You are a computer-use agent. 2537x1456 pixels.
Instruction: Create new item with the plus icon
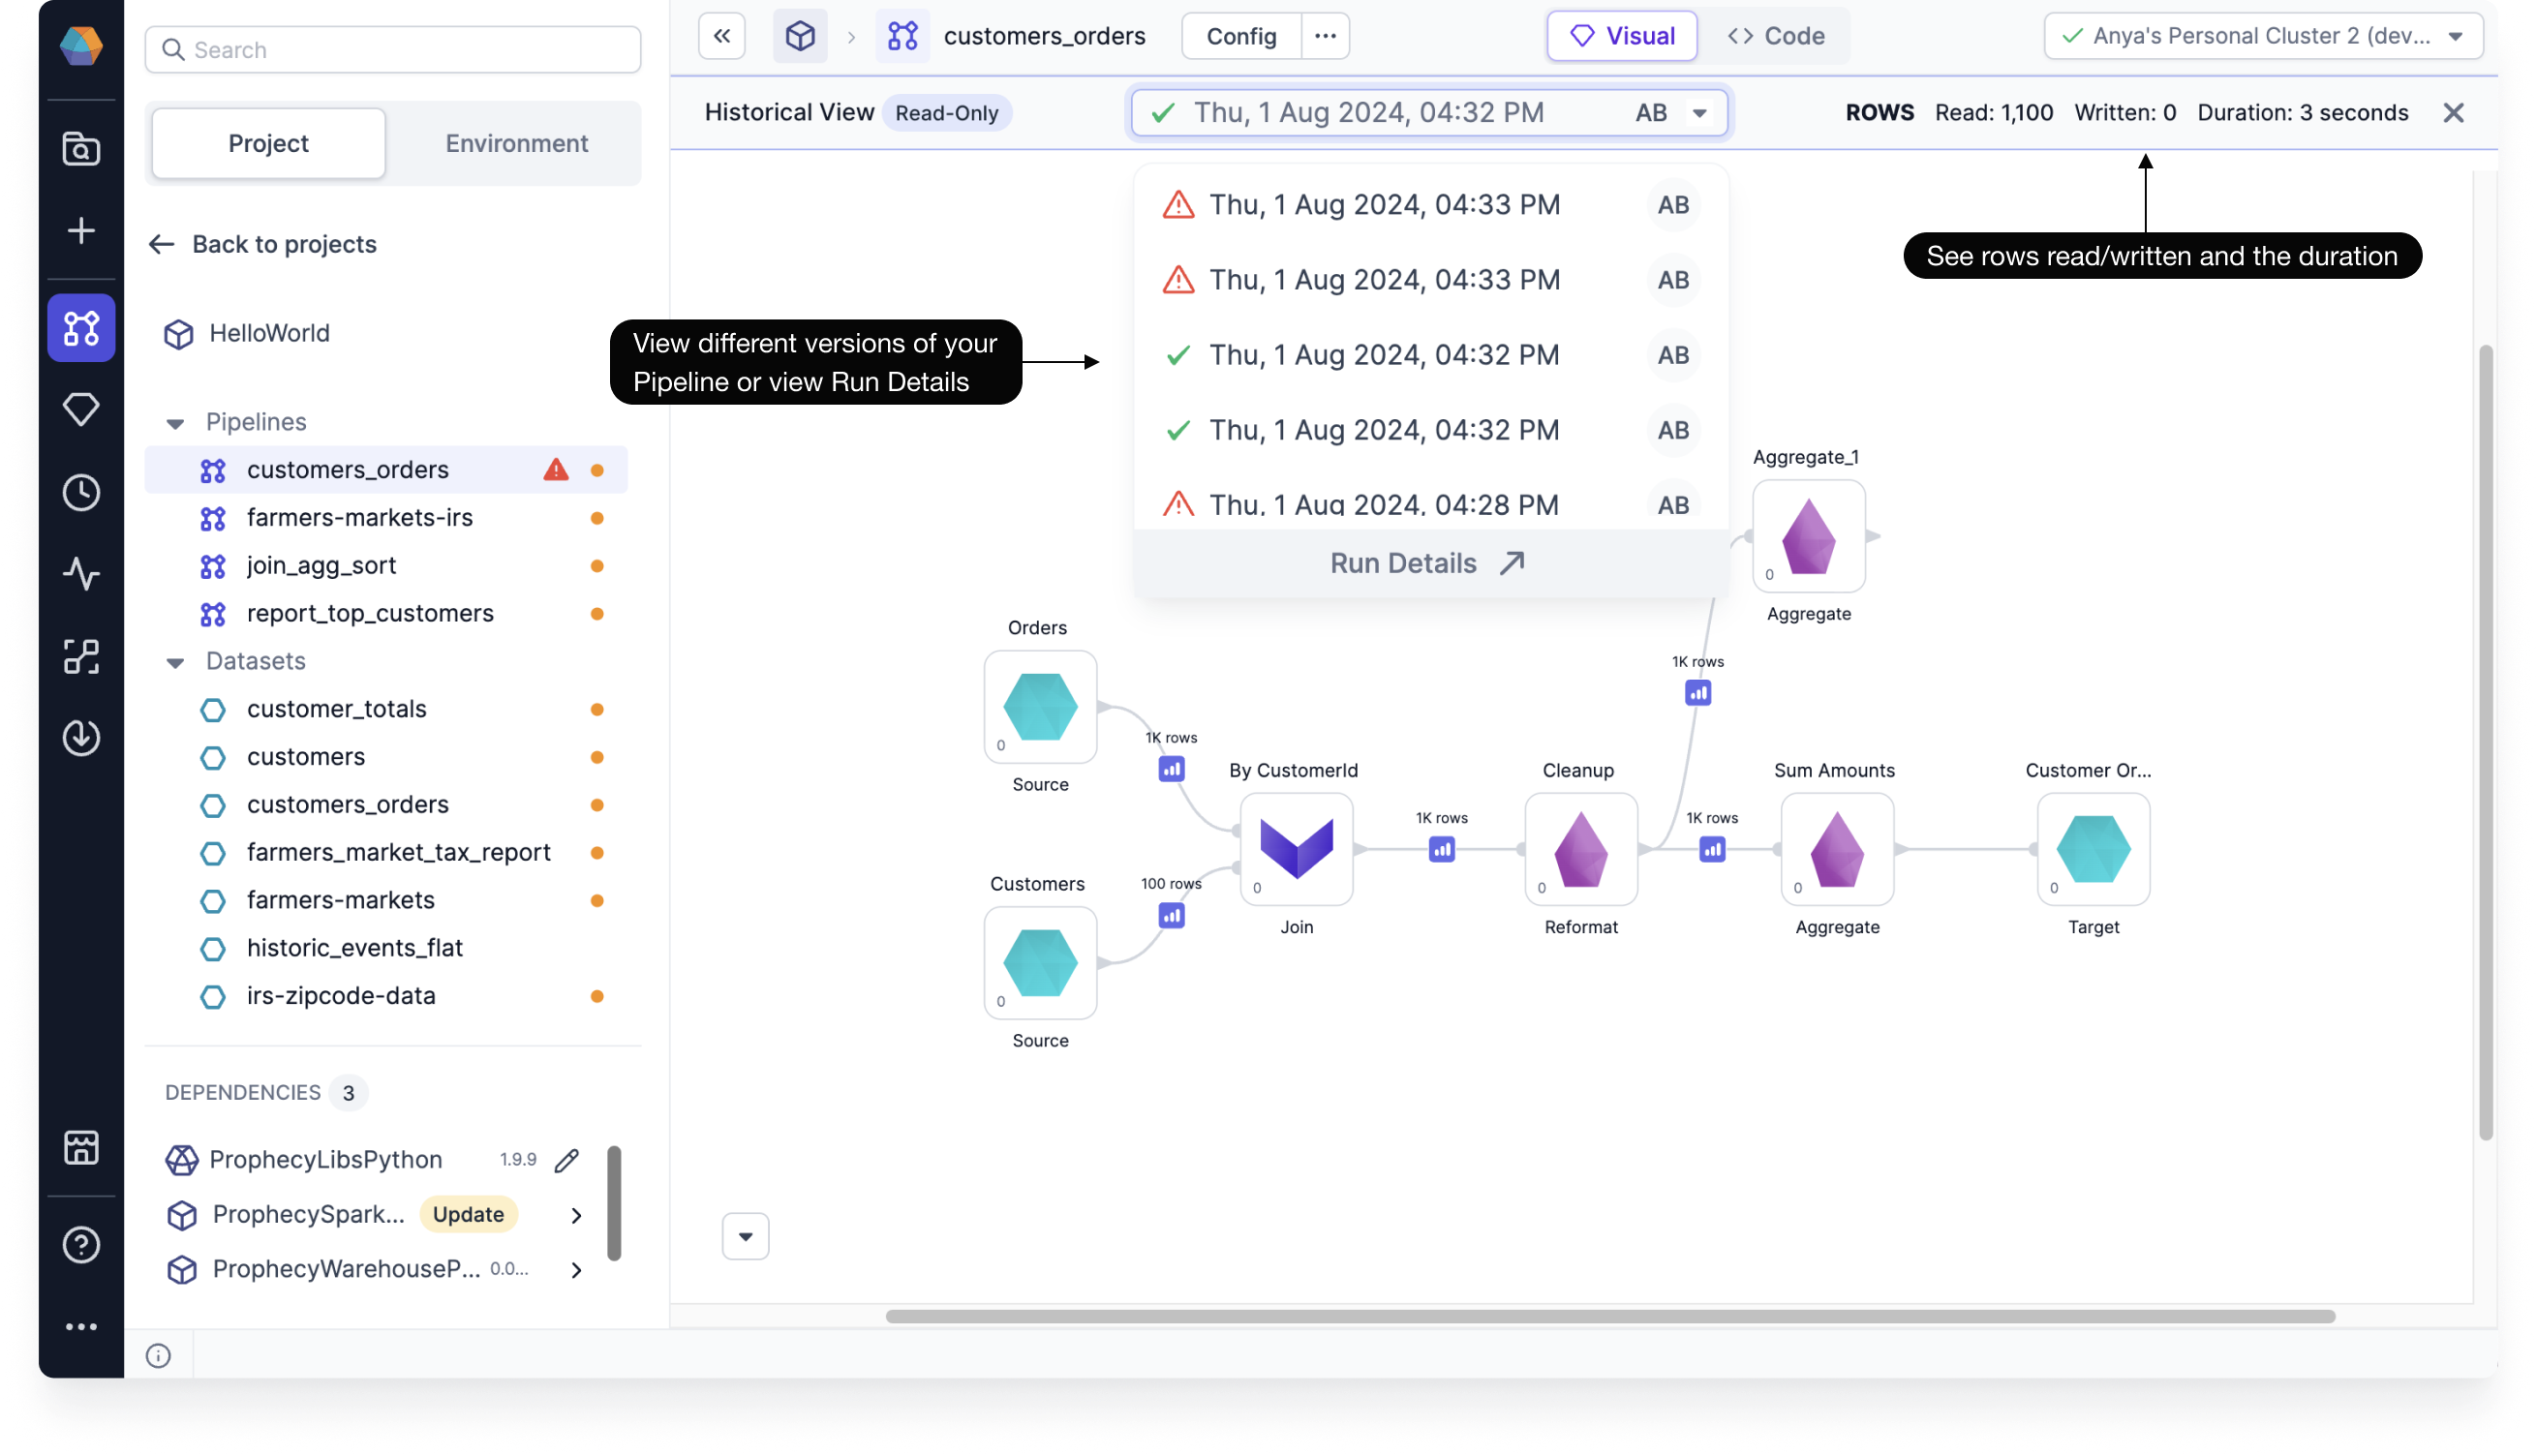click(81, 230)
